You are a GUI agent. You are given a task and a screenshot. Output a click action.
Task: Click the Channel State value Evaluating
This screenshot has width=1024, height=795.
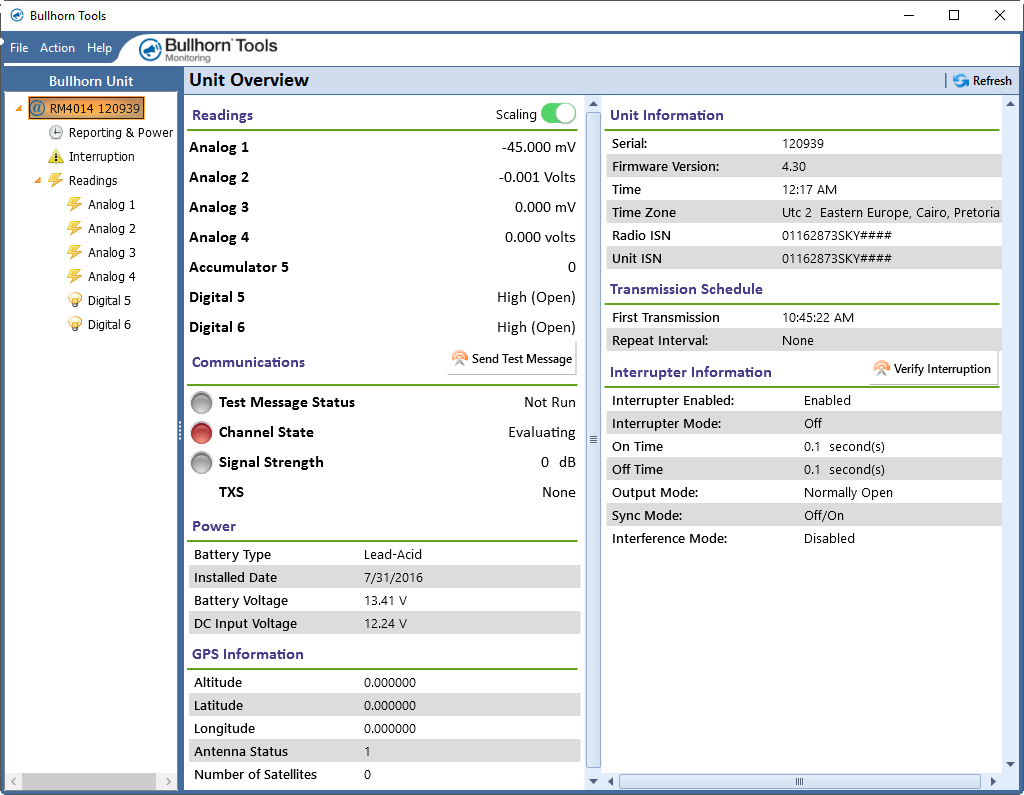541,432
